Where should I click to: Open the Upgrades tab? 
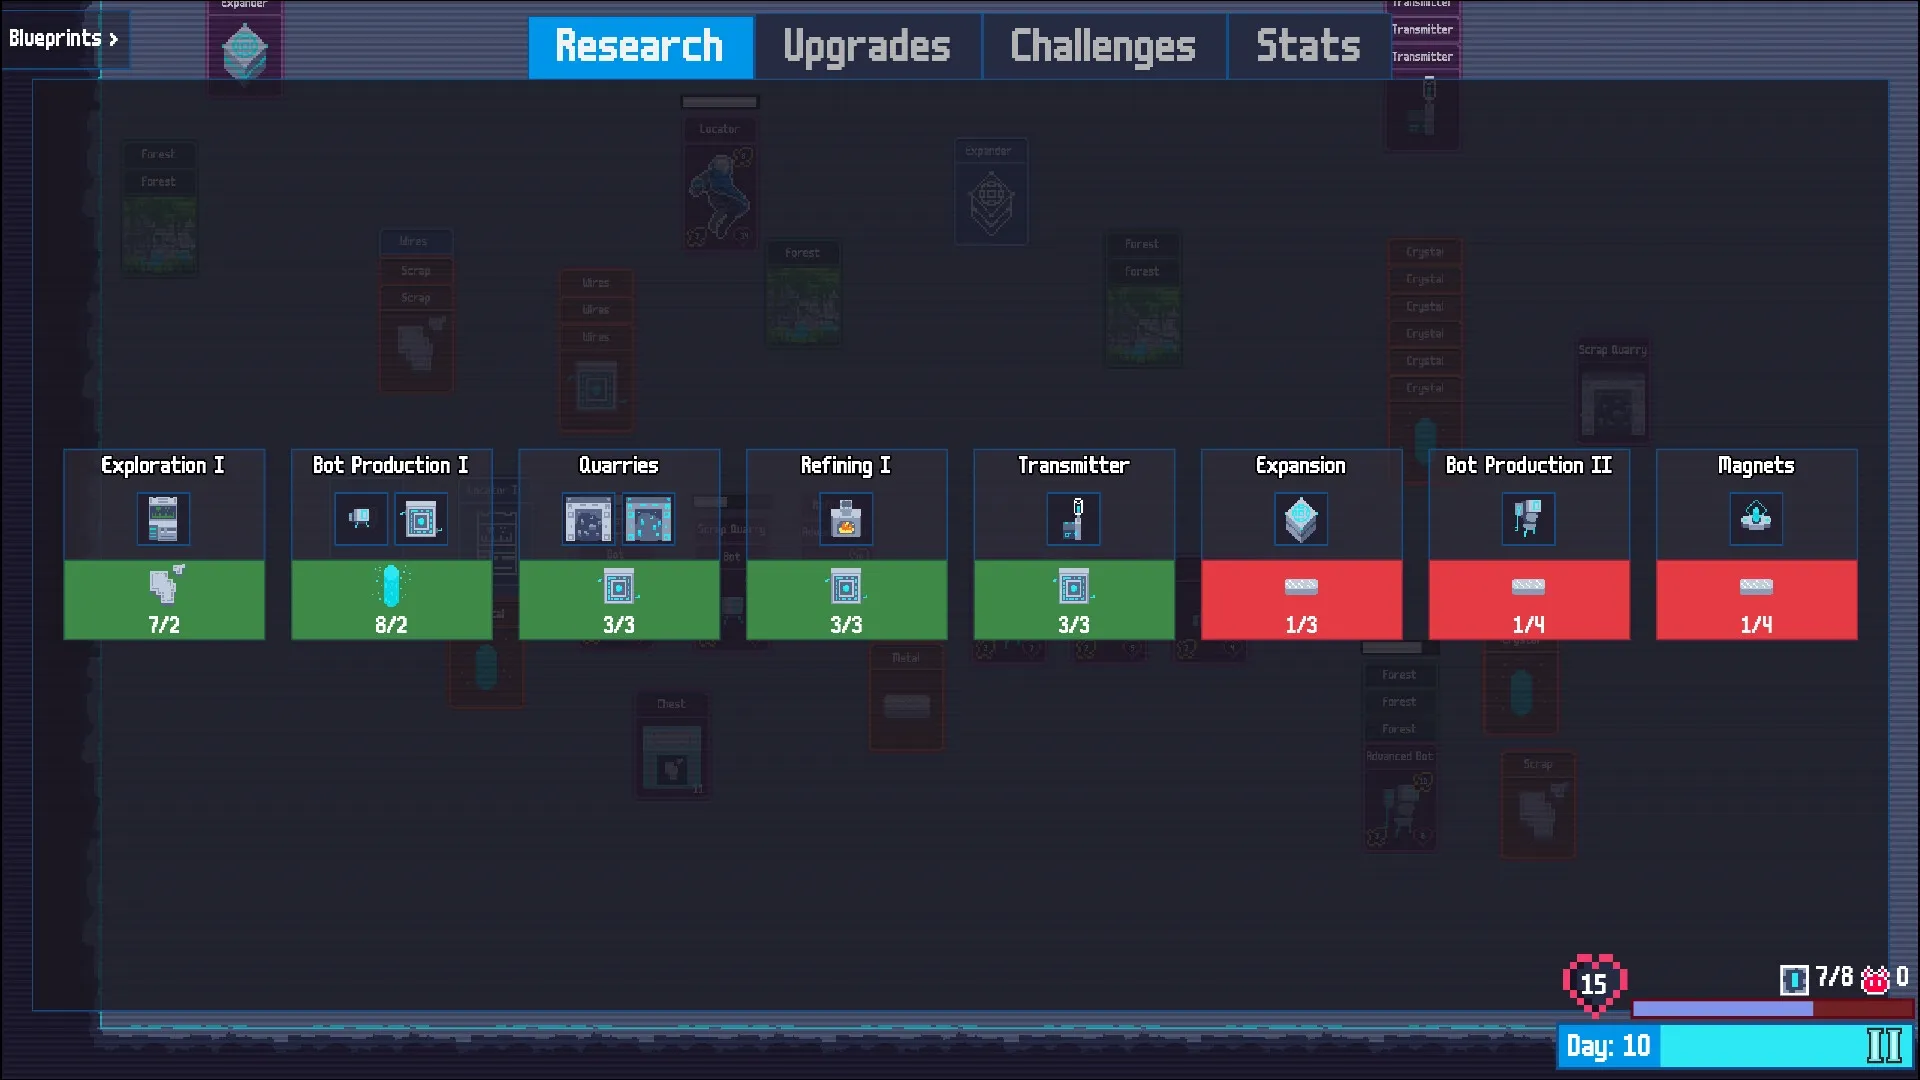click(867, 47)
